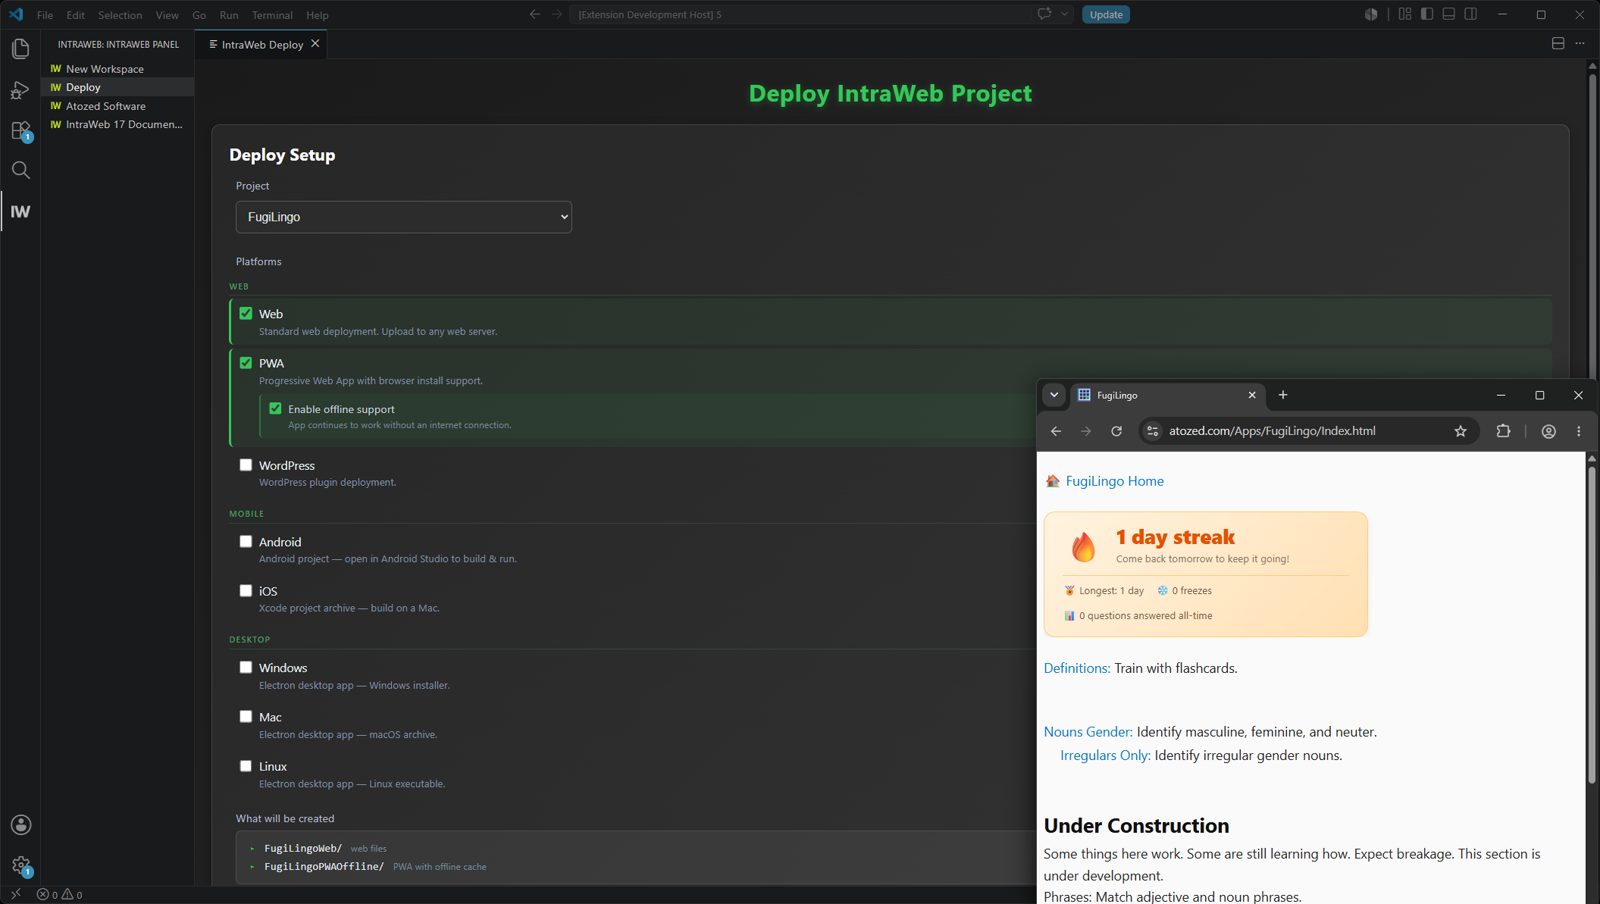The height and width of the screenshot is (904, 1600).
Task: Go back in the browser window
Action: [1056, 431]
